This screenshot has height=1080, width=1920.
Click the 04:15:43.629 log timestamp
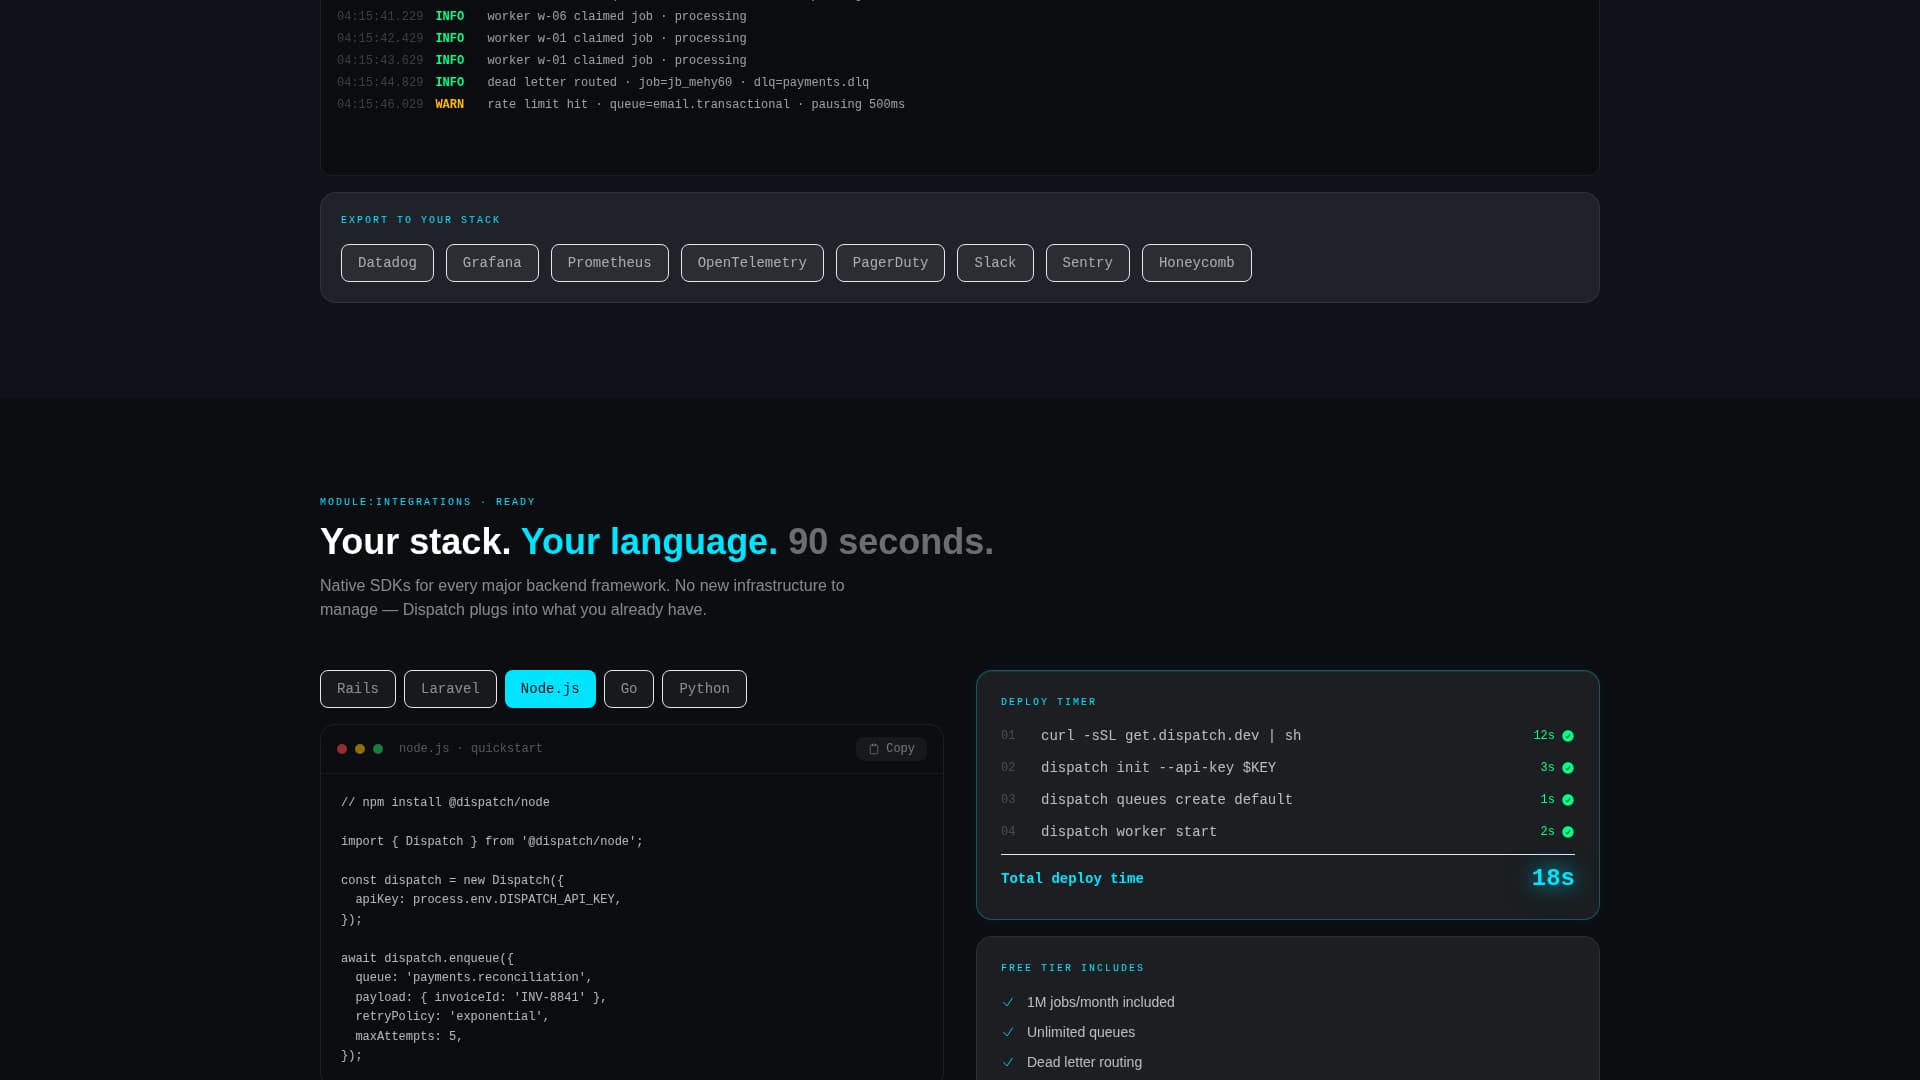[x=380, y=61]
